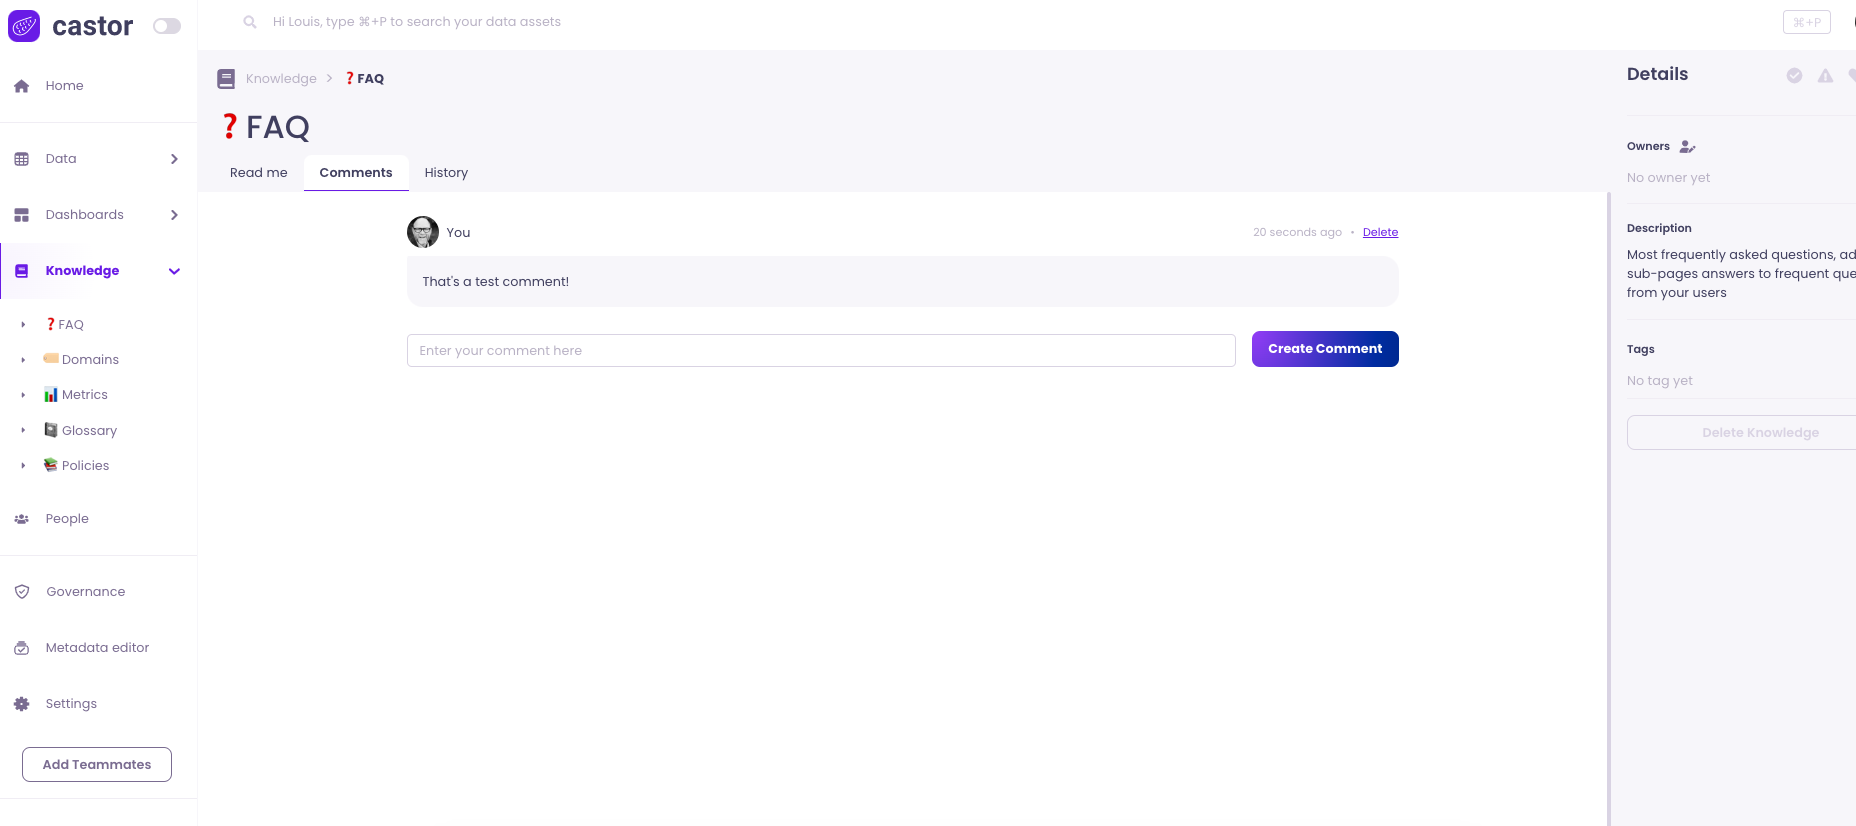This screenshot has height=826, width=1856.
Task: Toggle the switch next to castor logo
Action: click(166, 26)
